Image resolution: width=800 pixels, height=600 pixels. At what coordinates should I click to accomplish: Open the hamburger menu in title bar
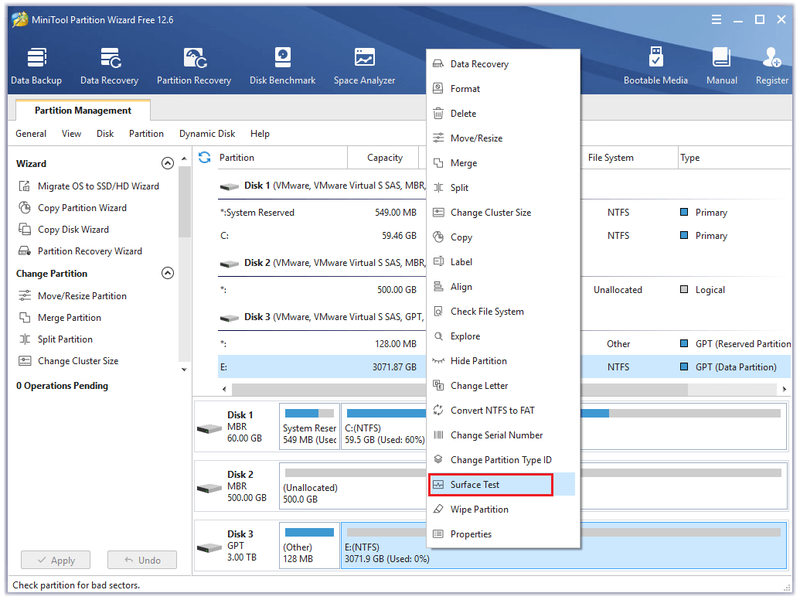tap(716, 19)
